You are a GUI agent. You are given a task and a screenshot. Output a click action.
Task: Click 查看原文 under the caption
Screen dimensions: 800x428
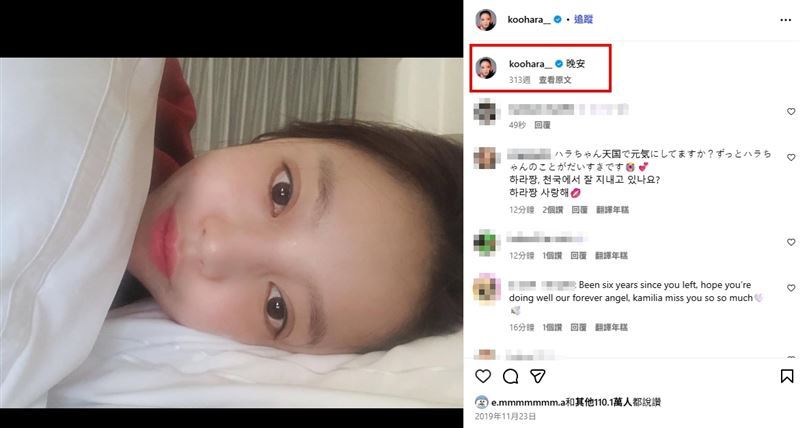[x=555, y=80]
